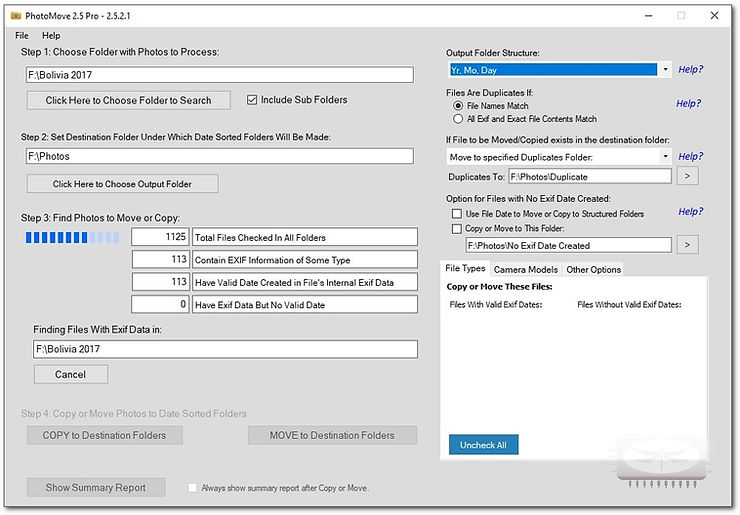
Task: Toggle Always show summary report checkbox
Action: pos(193,488)
